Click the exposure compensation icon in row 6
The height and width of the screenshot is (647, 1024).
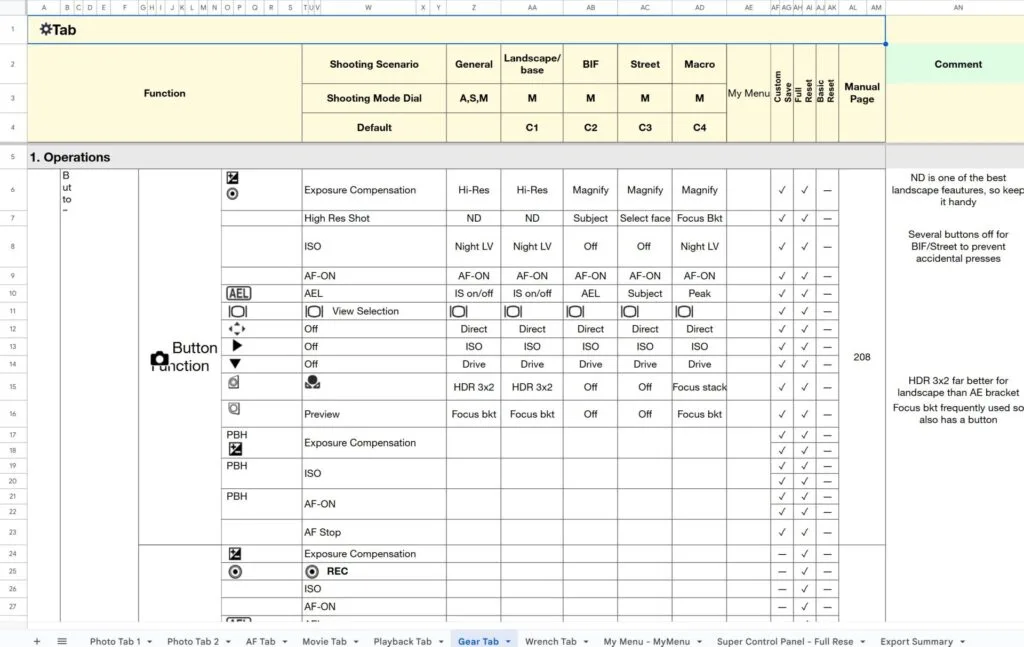coord(232,178)
